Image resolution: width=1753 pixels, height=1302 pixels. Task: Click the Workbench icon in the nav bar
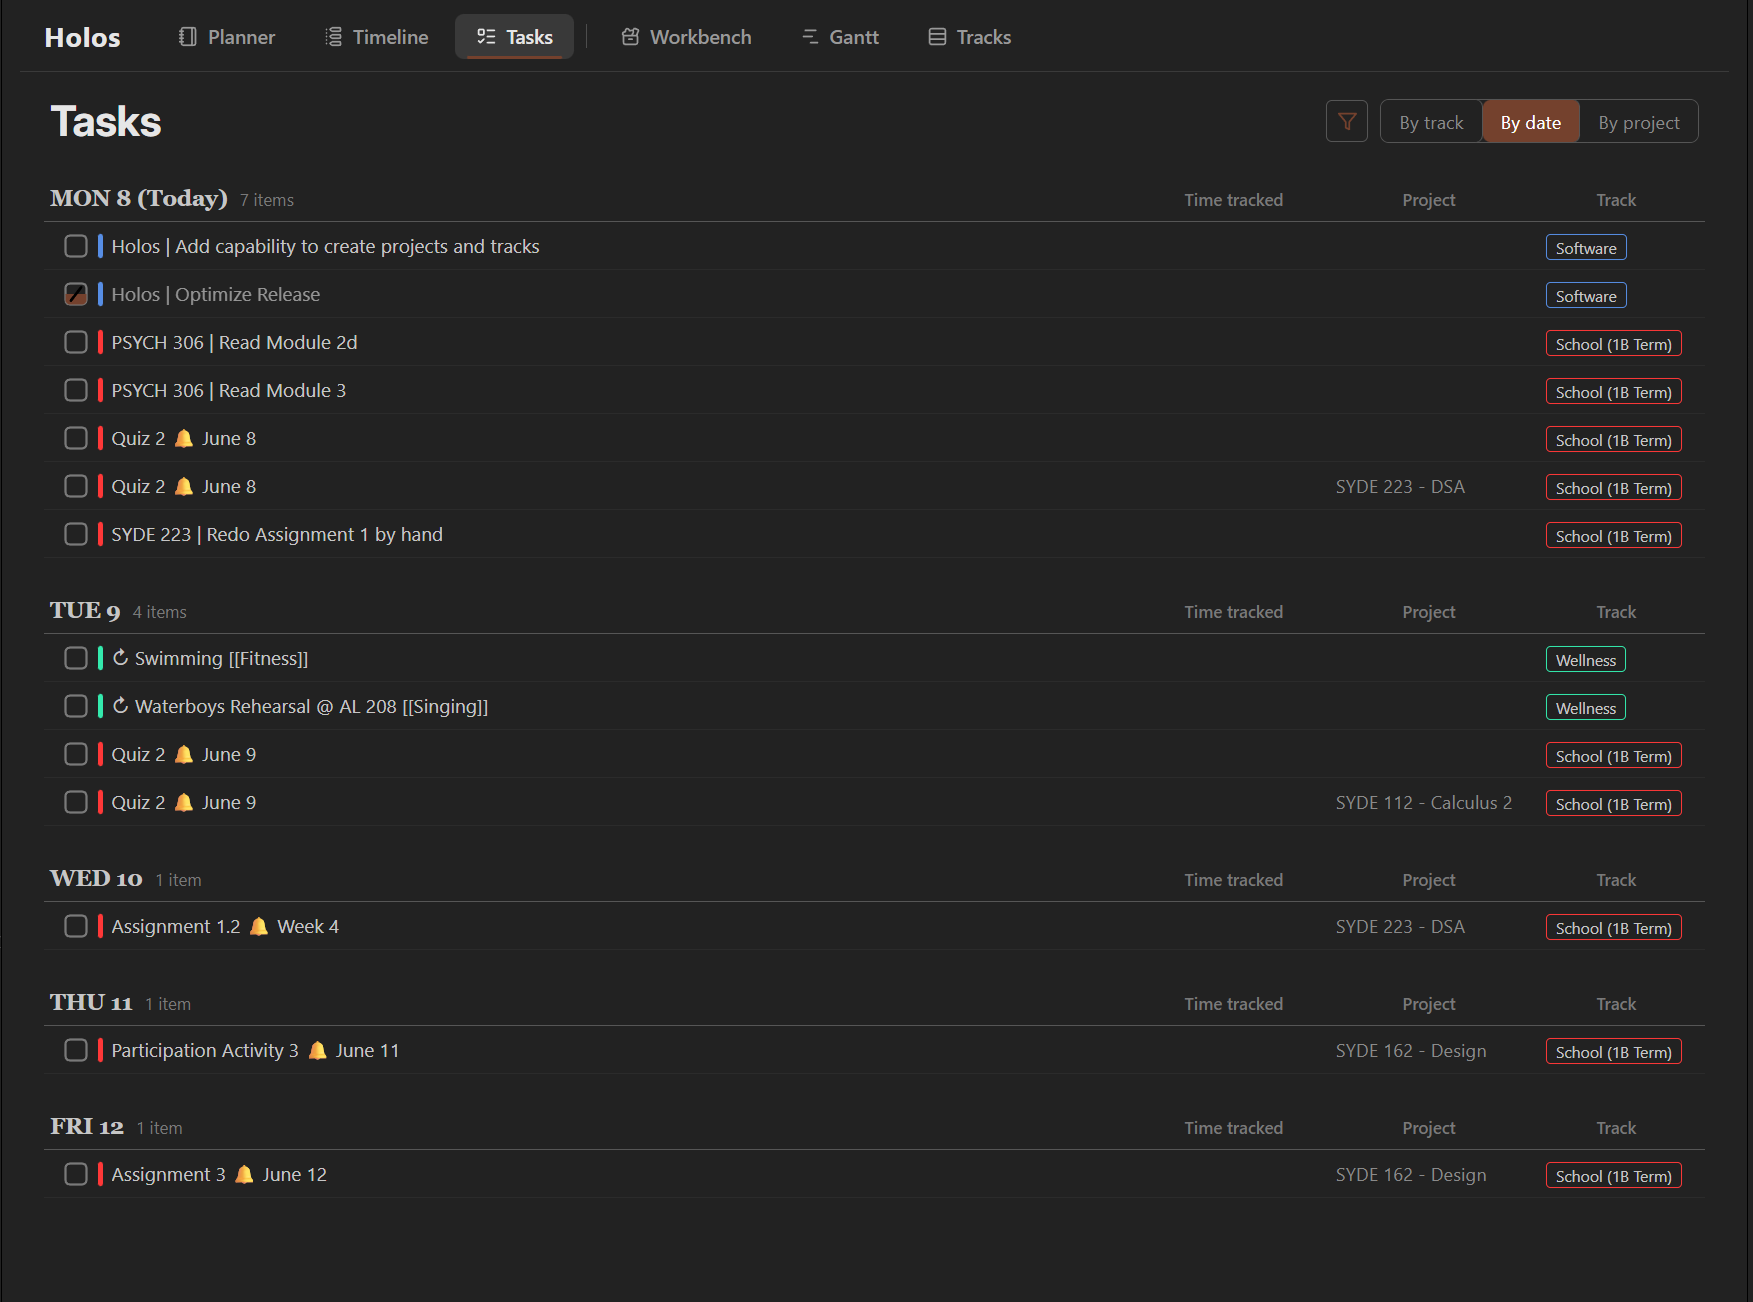click(630, 37)
